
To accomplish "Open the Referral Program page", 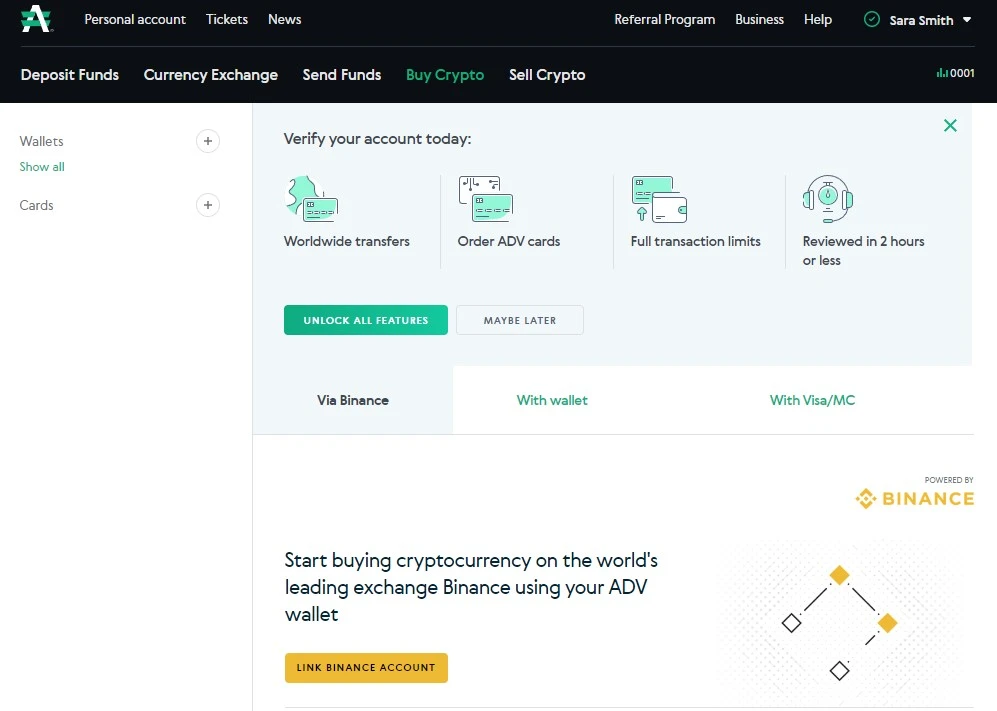I will (x=664, y=20).
